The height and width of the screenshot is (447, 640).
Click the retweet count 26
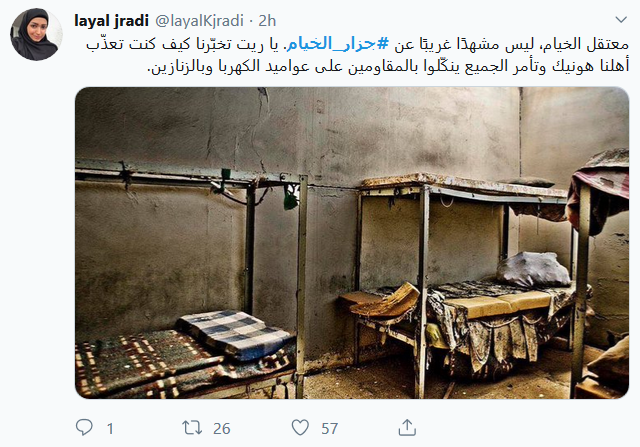click(222, 428)
